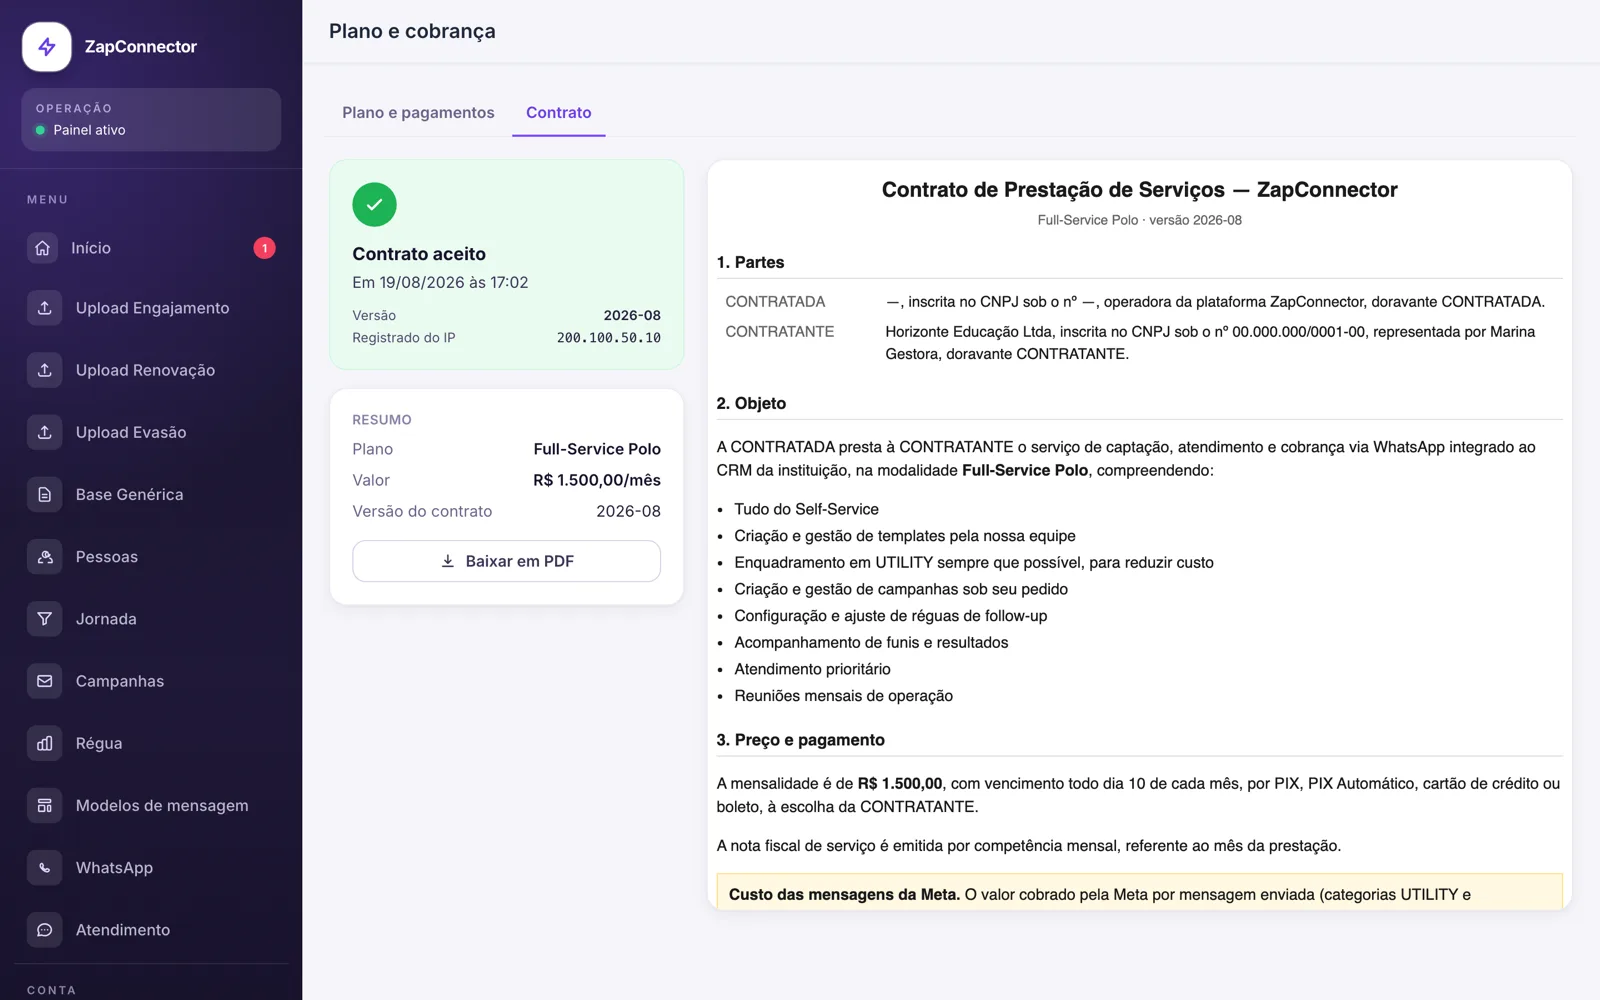Click the IP address 200.100.50.10

(x=609, y=338)
